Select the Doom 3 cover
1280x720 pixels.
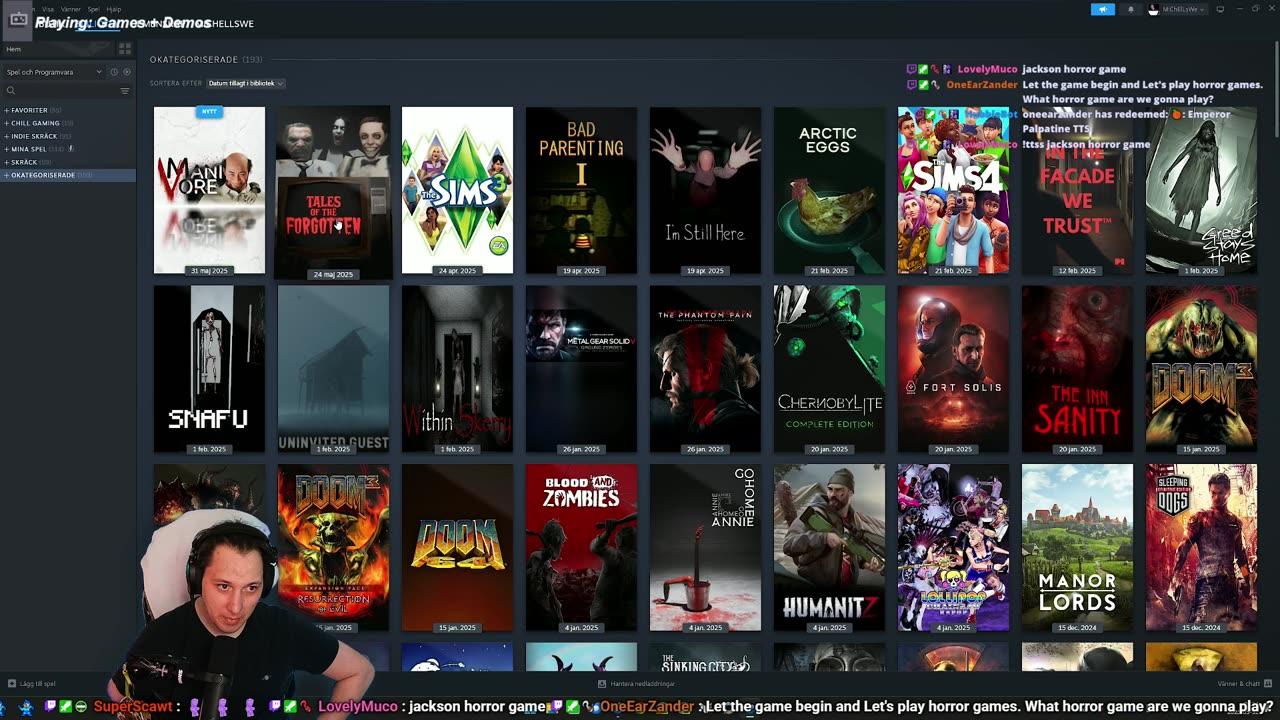point(1201,369)
